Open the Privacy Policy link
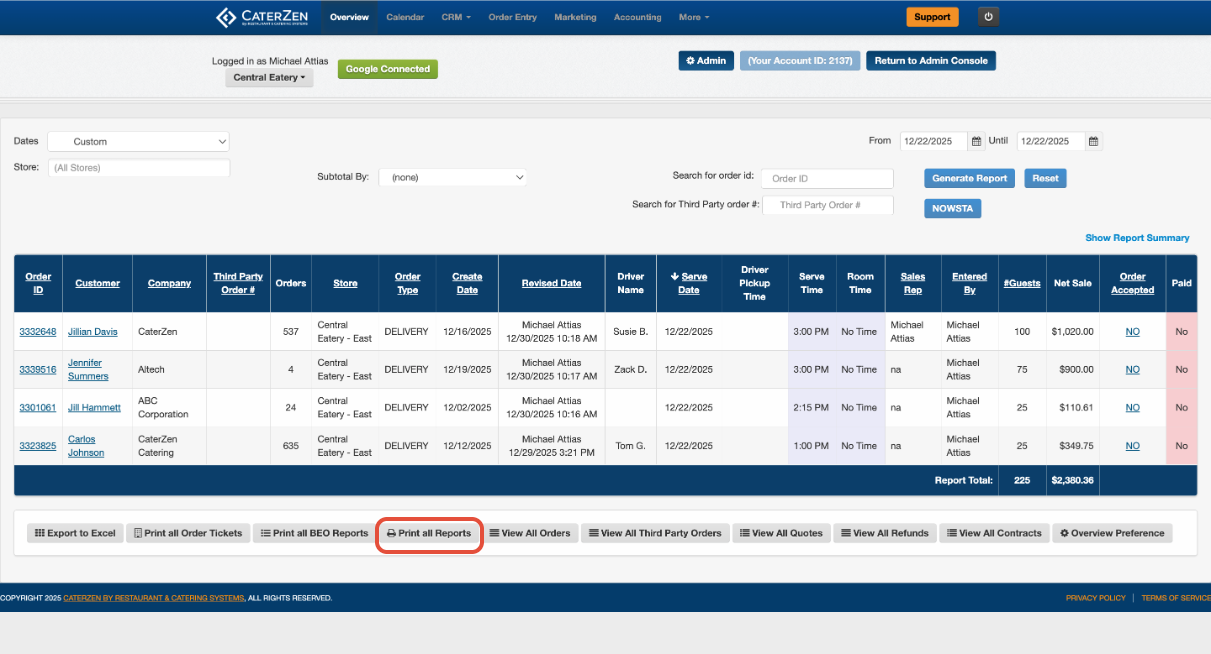Screen dimensions: 1211x654 point(1095,598)
